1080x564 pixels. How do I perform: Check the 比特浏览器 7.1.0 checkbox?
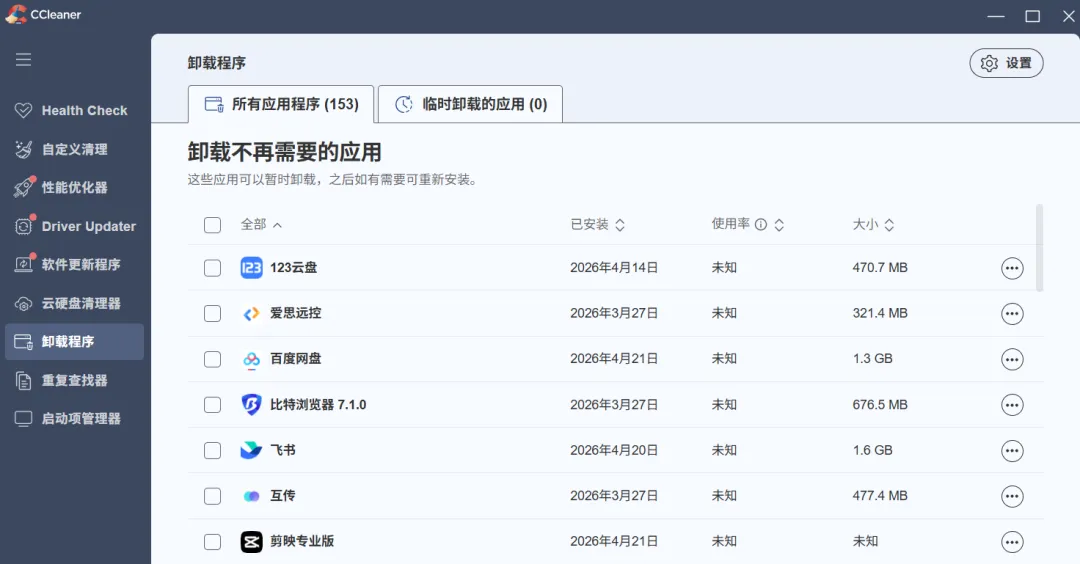pyautogui.click(x=212, y=405)
